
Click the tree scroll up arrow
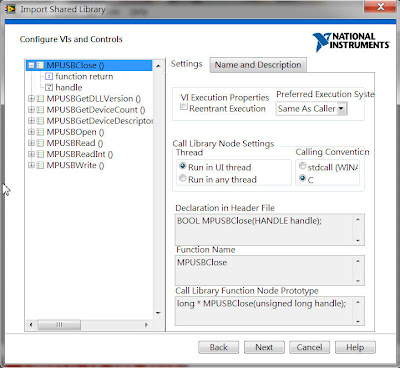(158, 66)
